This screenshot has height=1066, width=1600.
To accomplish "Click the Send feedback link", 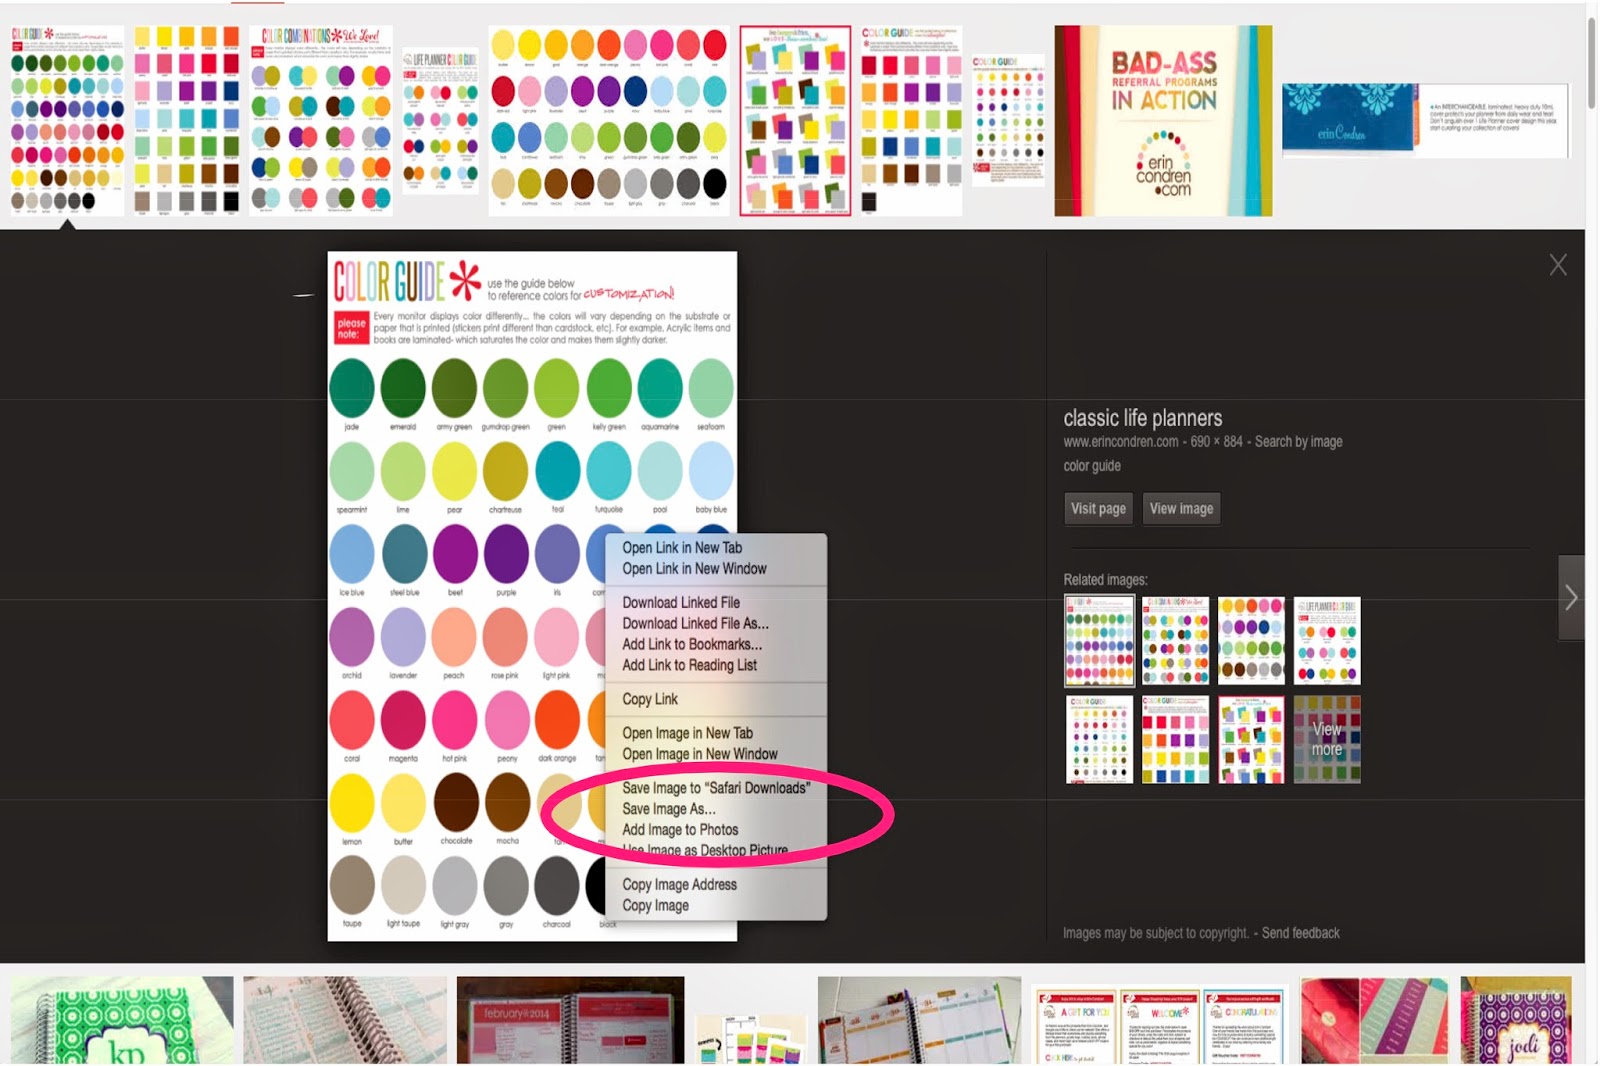I will tap(1300, 933).
